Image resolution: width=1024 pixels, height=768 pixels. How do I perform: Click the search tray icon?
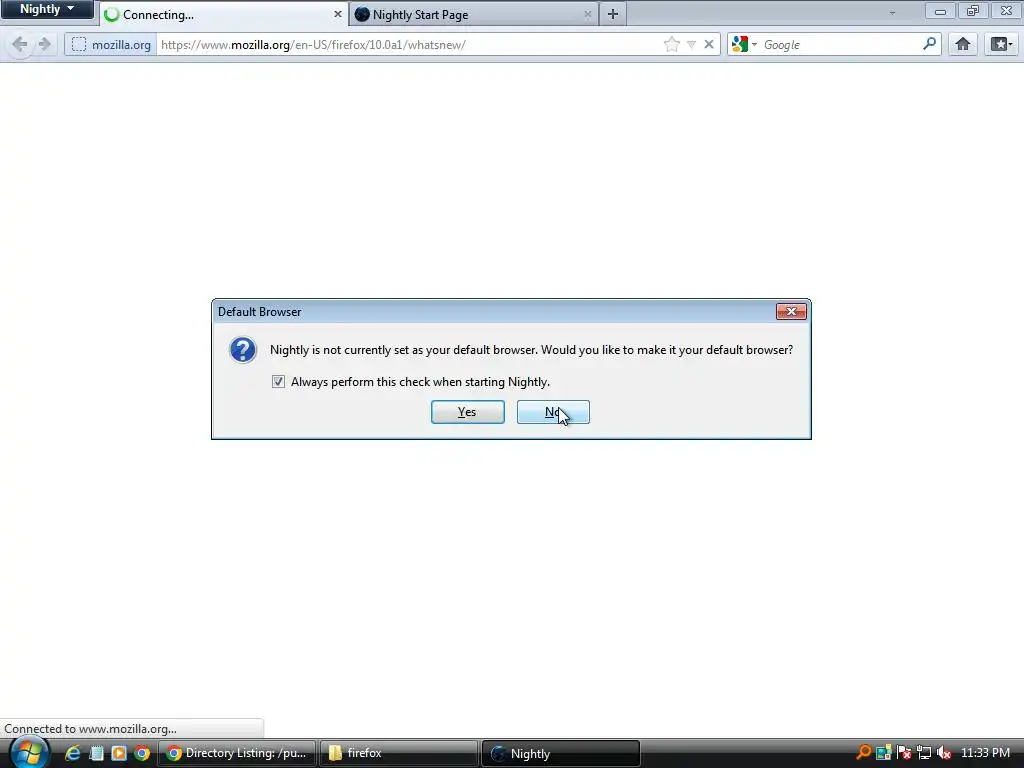pos(863,753)
